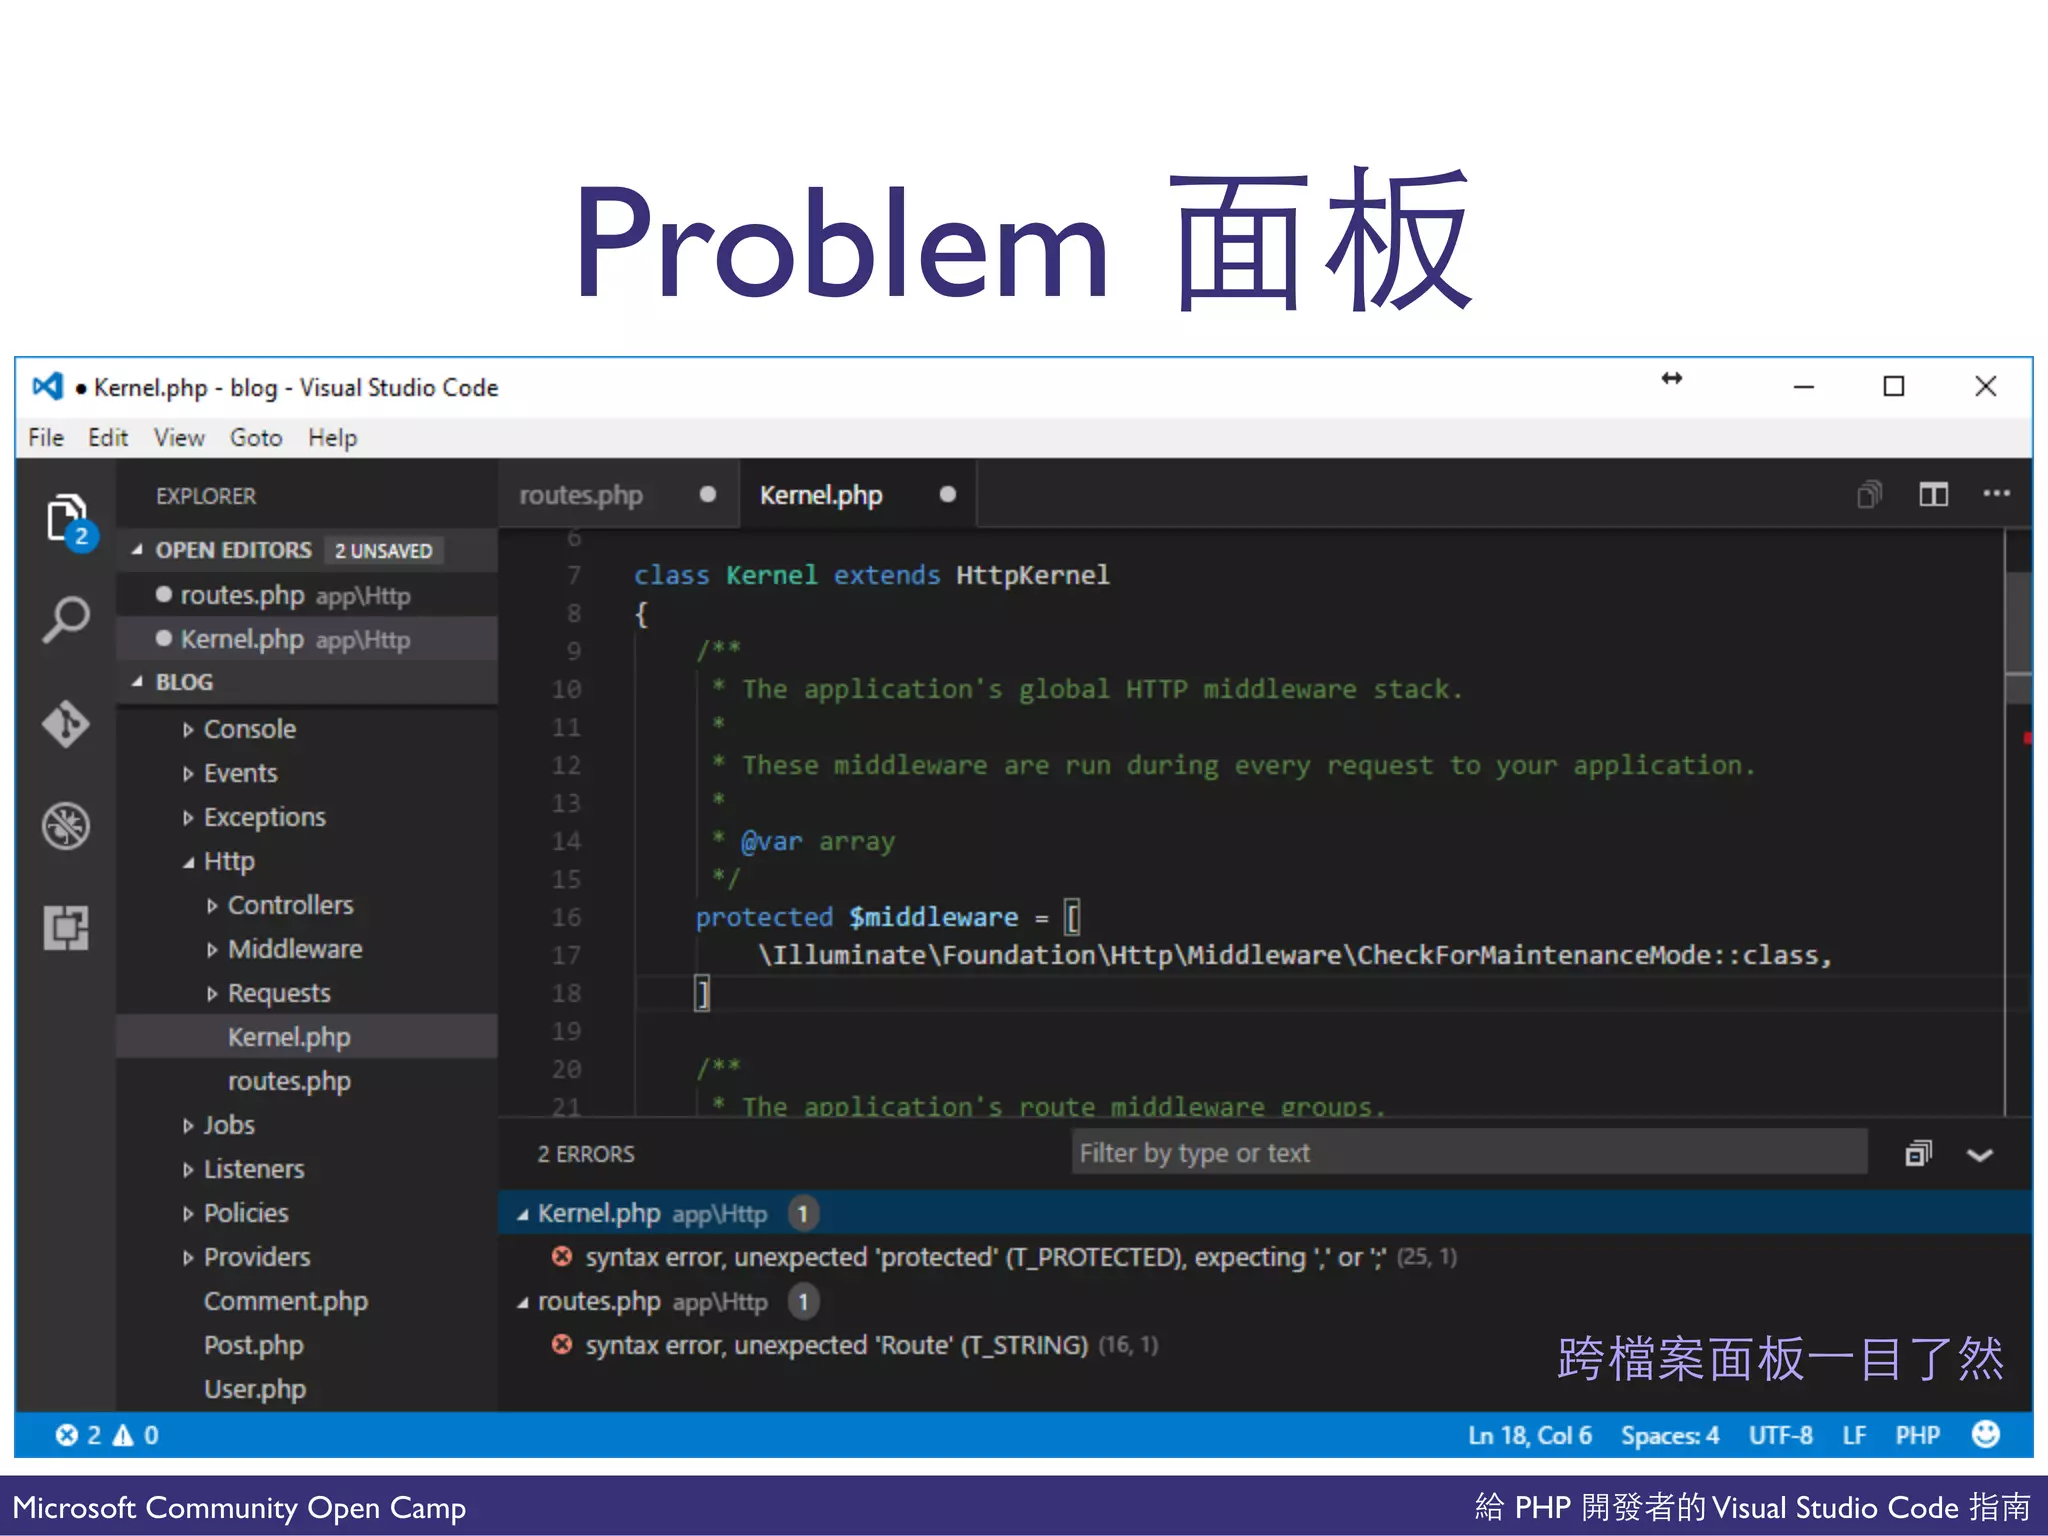Viewport: 2048px width, 1536px height.
Task: Open Post.php in the file tree
Action: click(307, 1345)
